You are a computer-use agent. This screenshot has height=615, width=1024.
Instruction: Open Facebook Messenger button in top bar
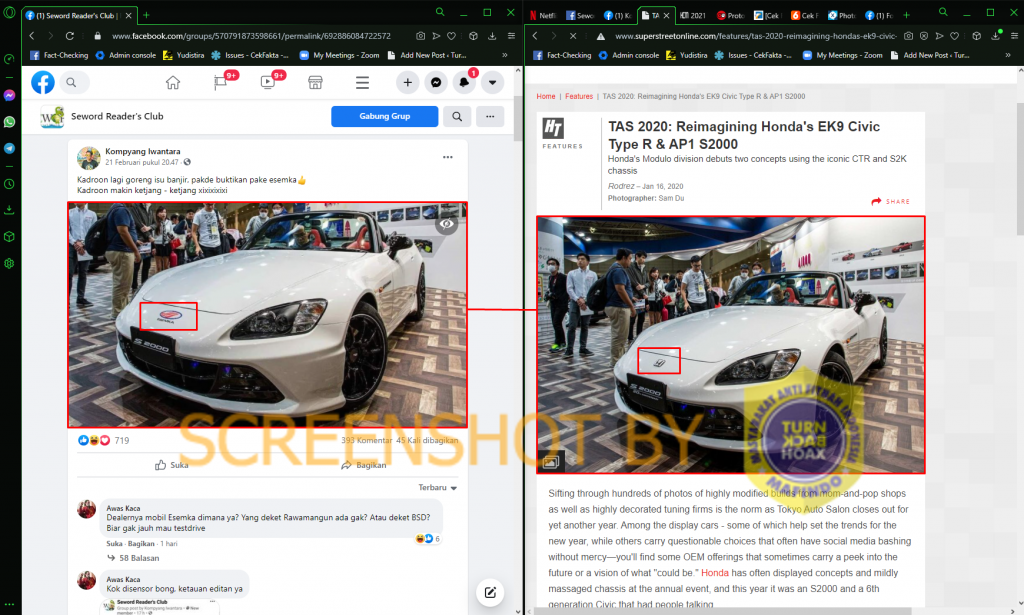(x=436, y=82)
